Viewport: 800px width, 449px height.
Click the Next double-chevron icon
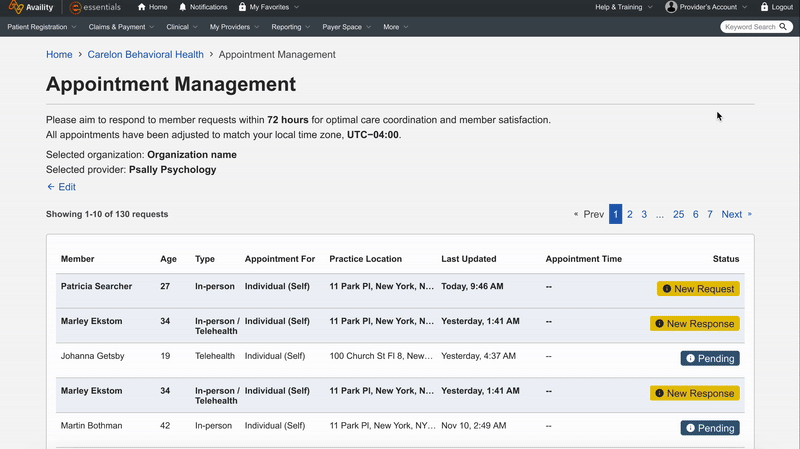tap(749, 214)
